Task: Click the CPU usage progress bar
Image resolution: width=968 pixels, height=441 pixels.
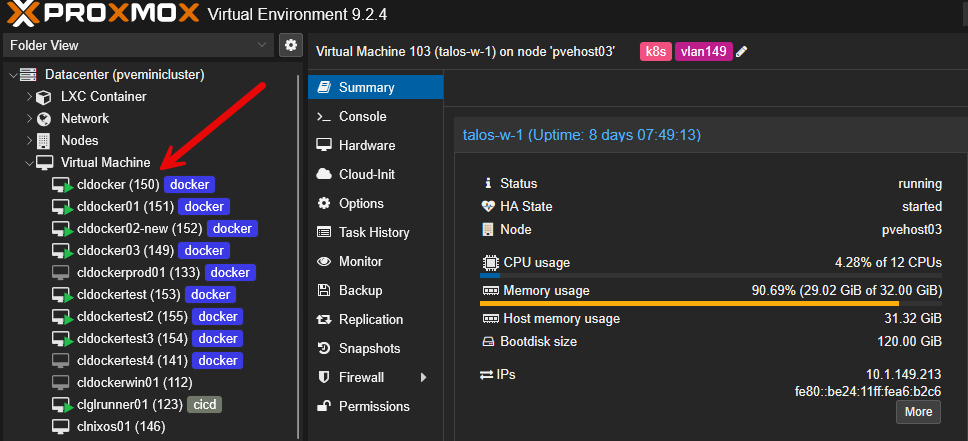Action: click(x=711, y=275)
